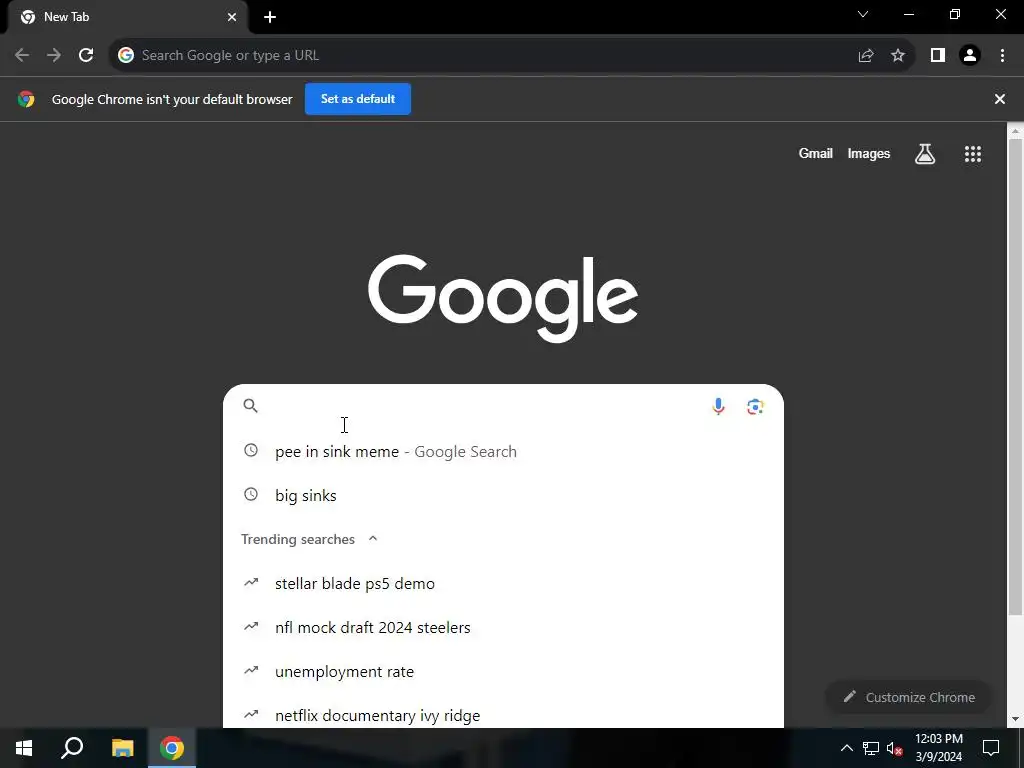
Task: Click scrollbar down arrow
Action: (x=1016, y=720)
